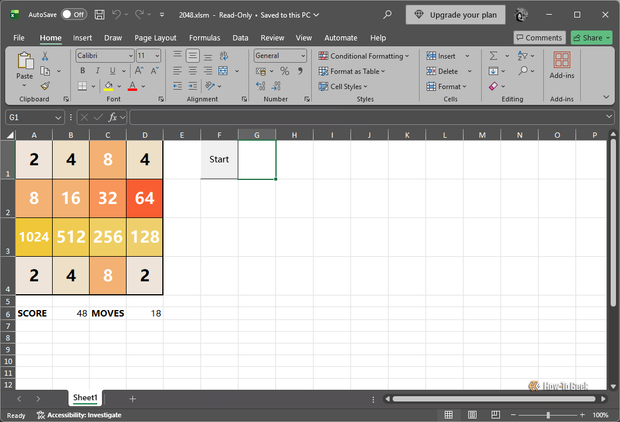
Task: Click the Percent Style icon
Action: click(284, 71)
